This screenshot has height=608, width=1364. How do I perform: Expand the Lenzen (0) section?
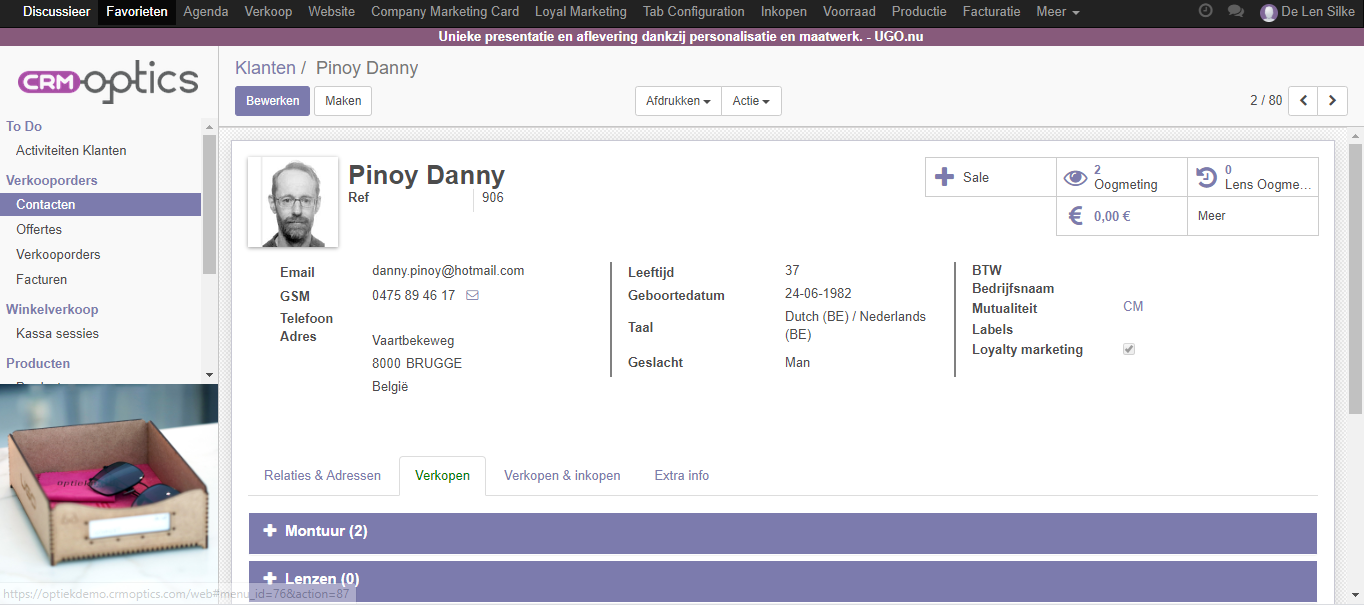pyautogui.click(x=782, y=580)
